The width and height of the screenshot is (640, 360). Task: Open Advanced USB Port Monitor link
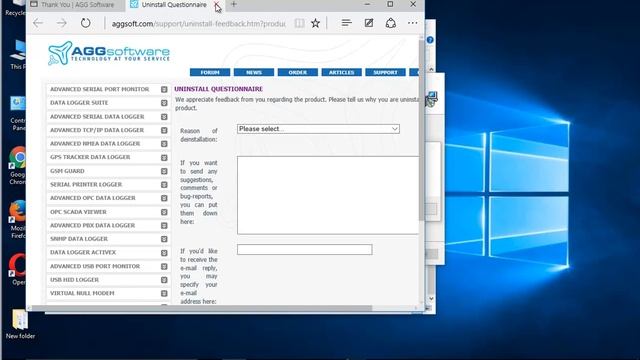[95, 266]
